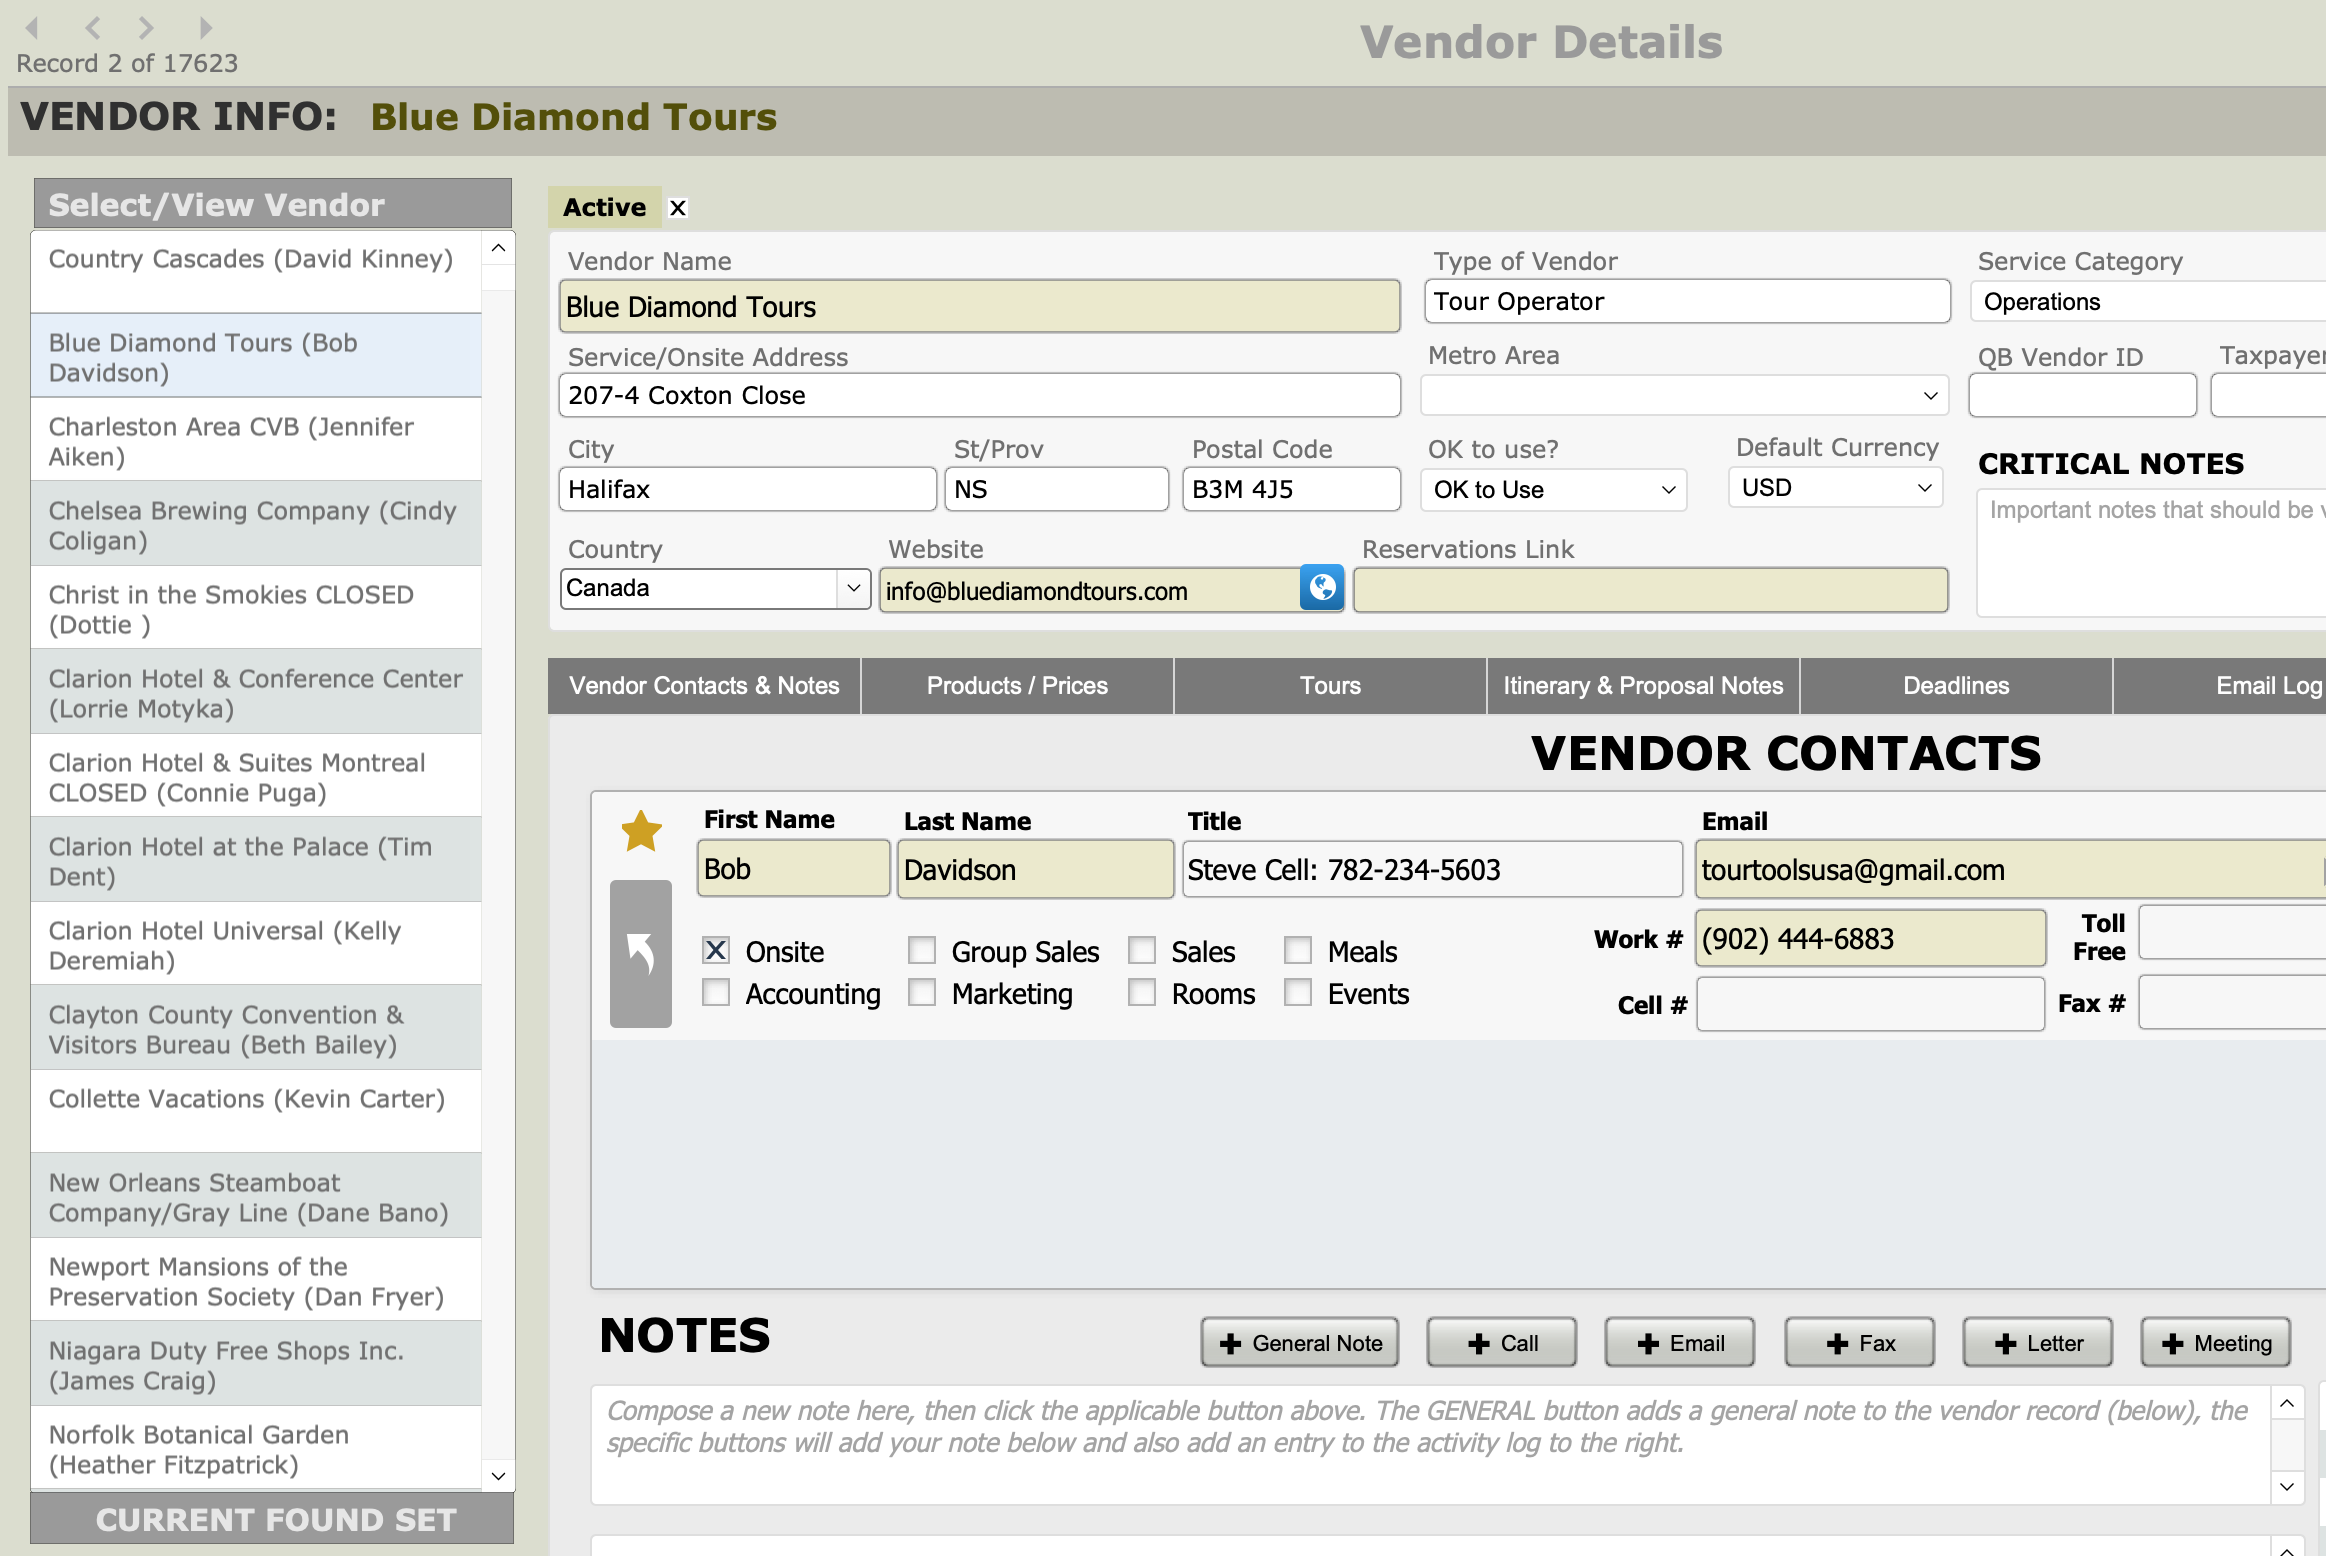Image resolution: width=2326 pixels, height=1556 pixels.
Task: Remove the Active status using the X
Action: coord(678,207)
